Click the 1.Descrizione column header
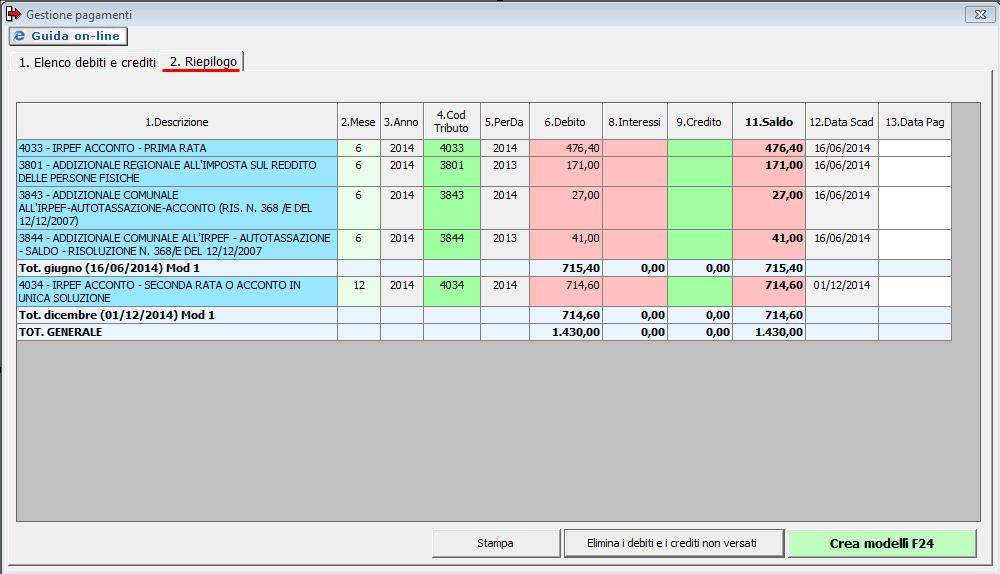 177,122
